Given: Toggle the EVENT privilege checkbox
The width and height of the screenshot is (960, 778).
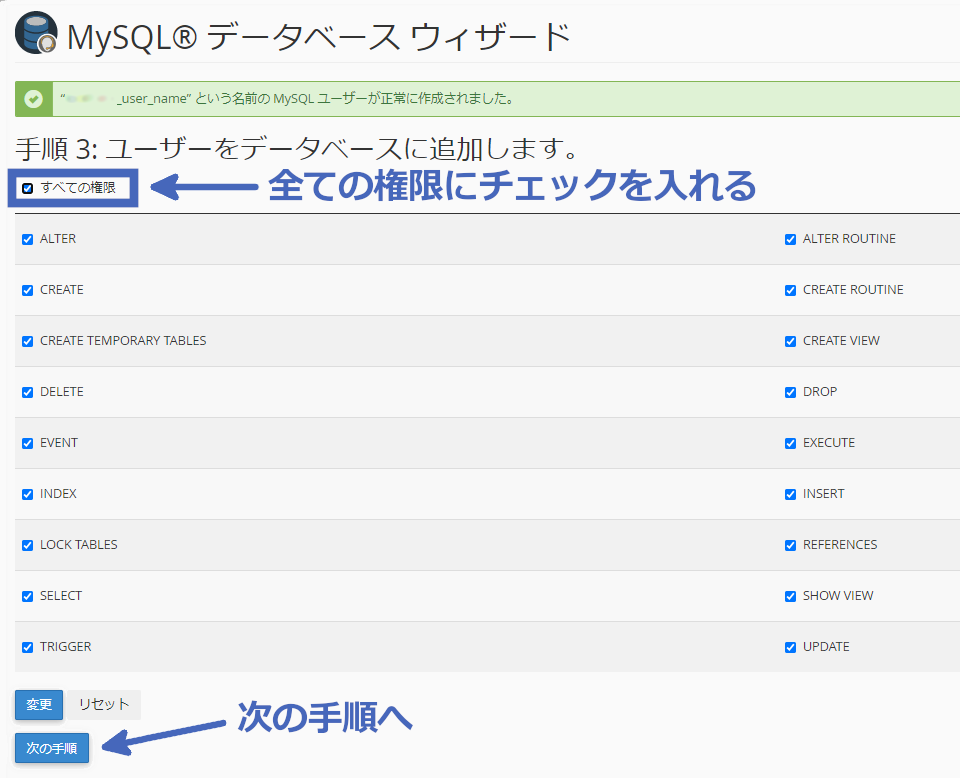Looking at the screenshot, I should [x=28, y=443].
